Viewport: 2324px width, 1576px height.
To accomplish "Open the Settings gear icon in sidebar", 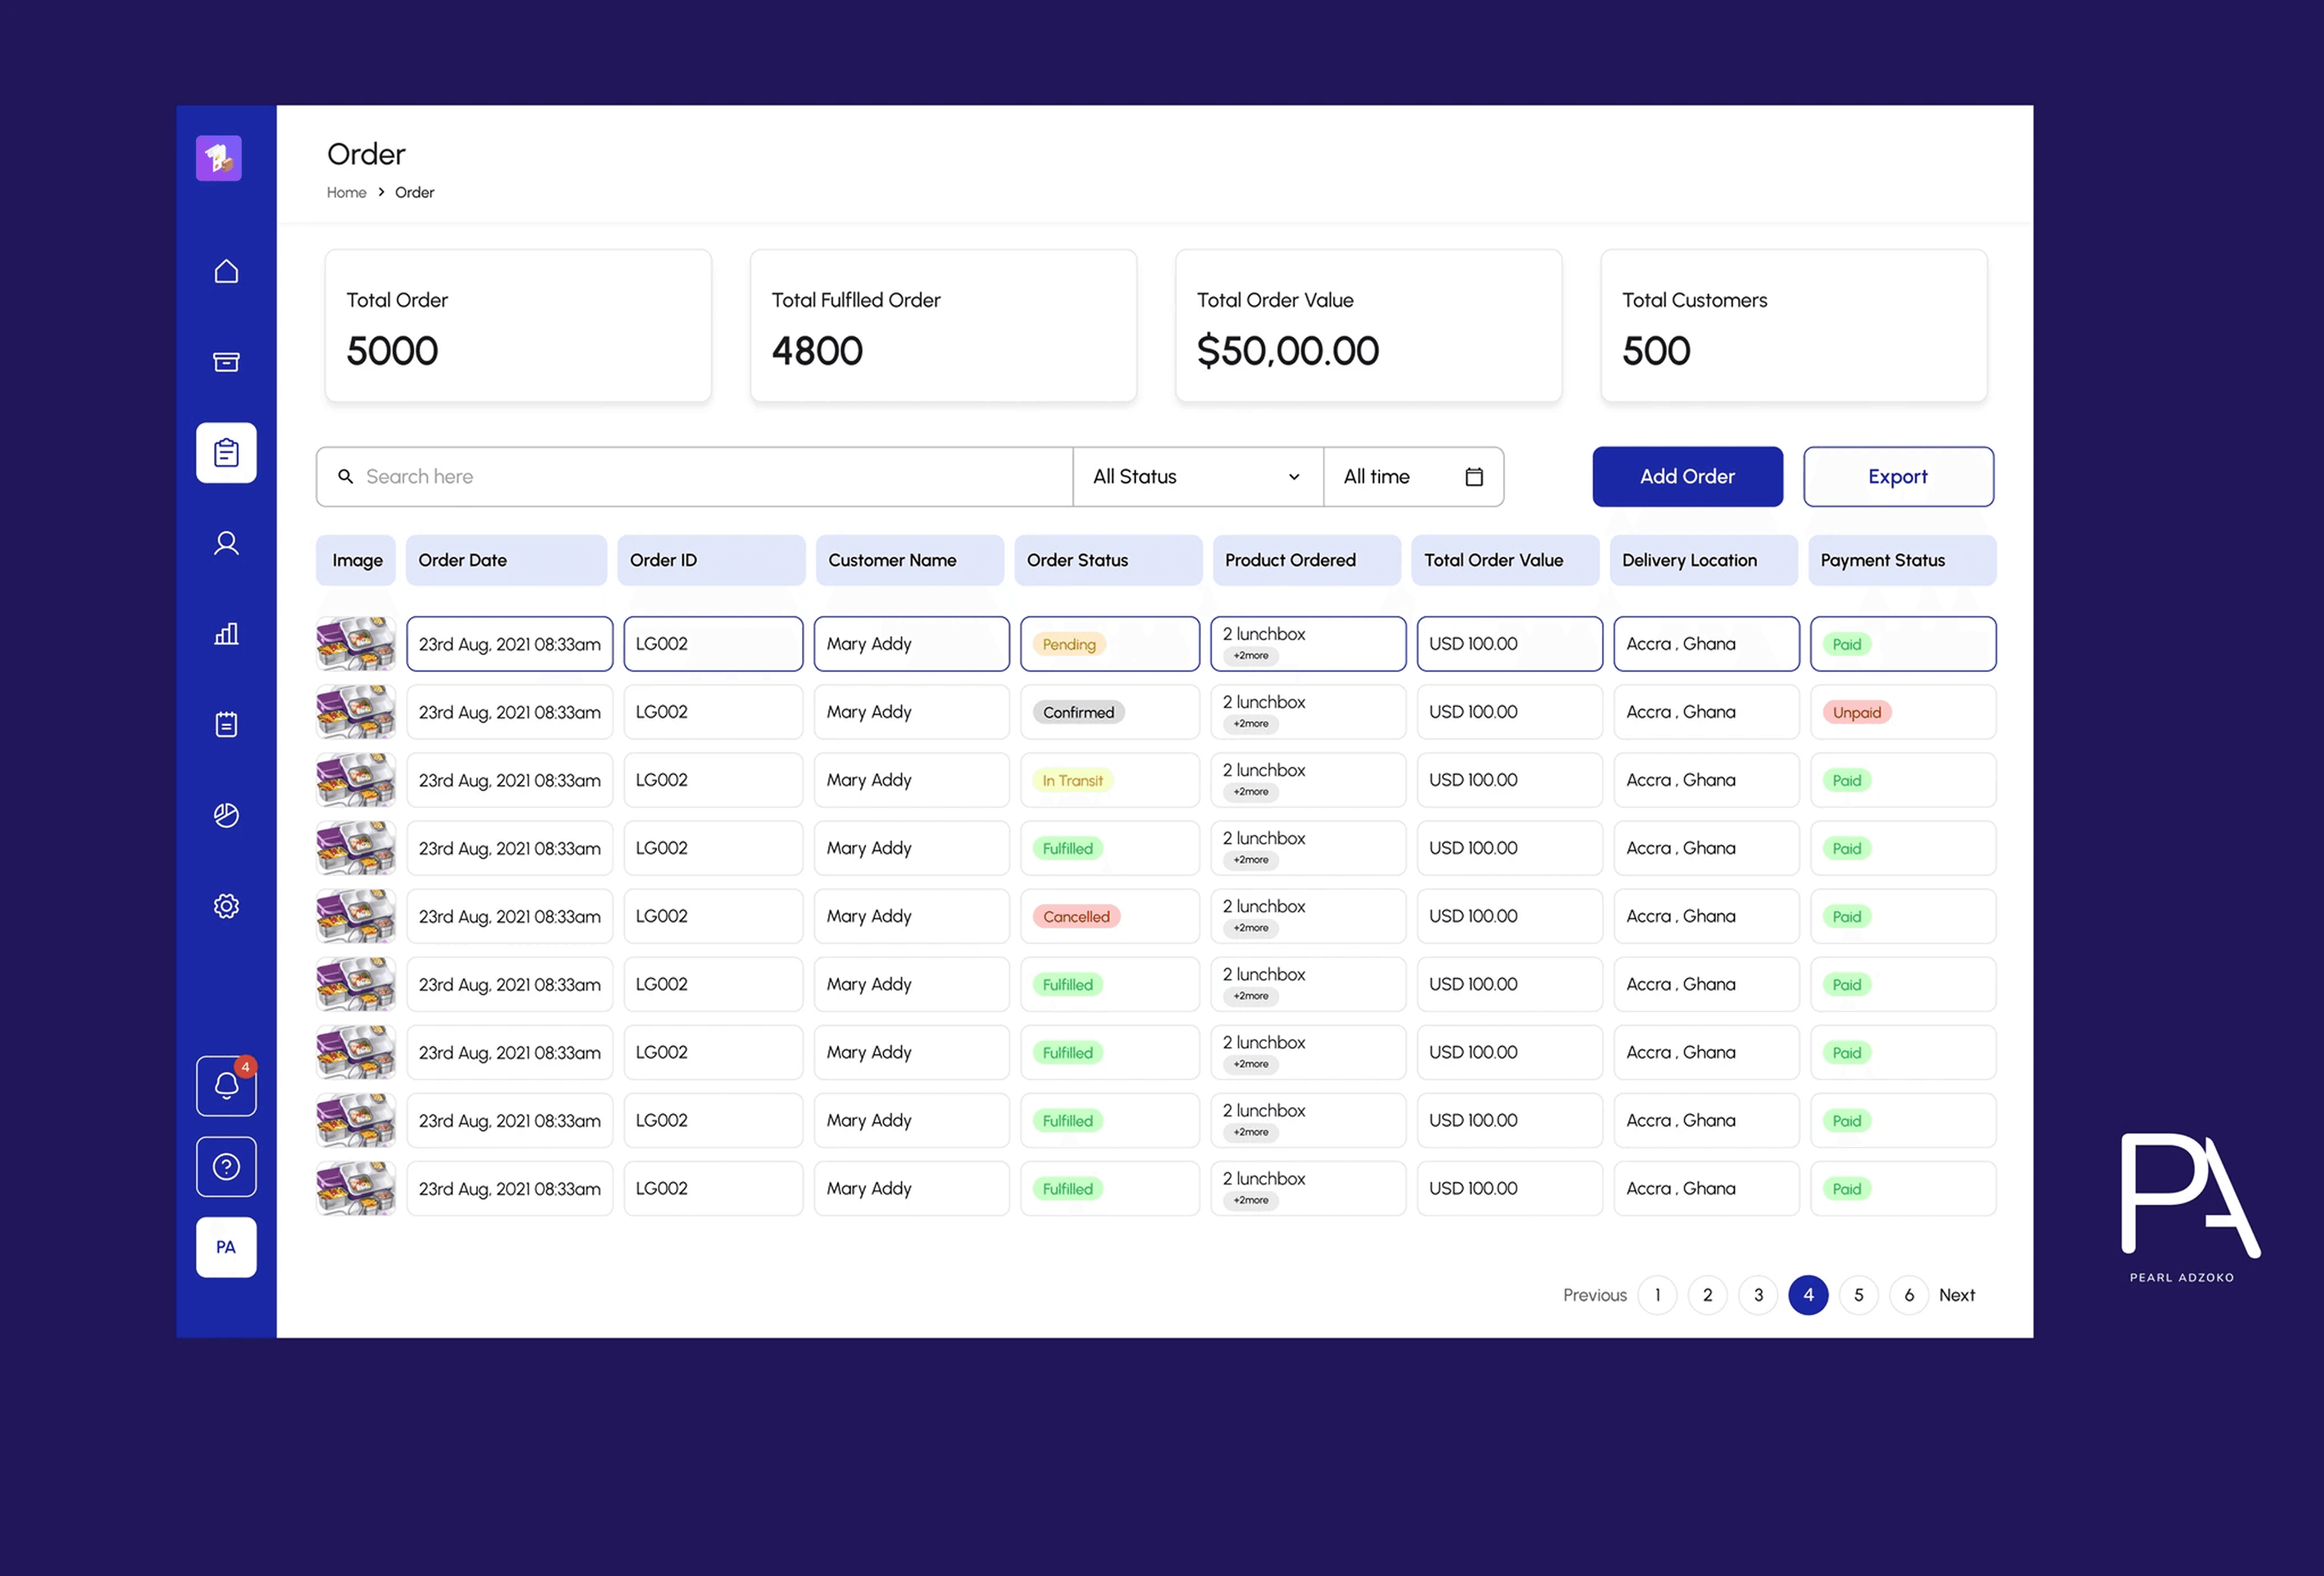I will click(226, 906).
